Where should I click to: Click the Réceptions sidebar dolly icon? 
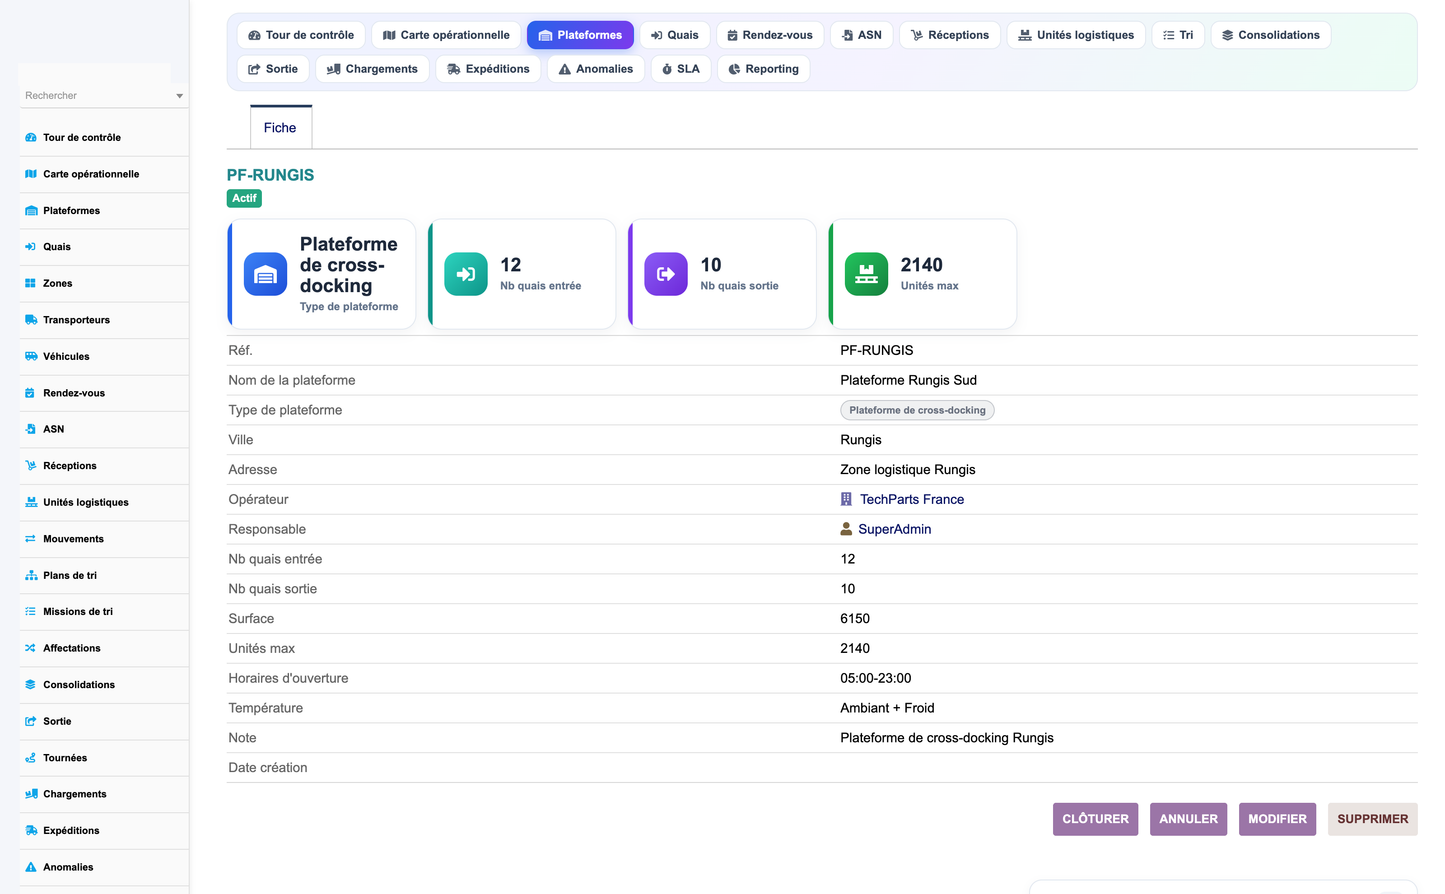coord(31,466)
